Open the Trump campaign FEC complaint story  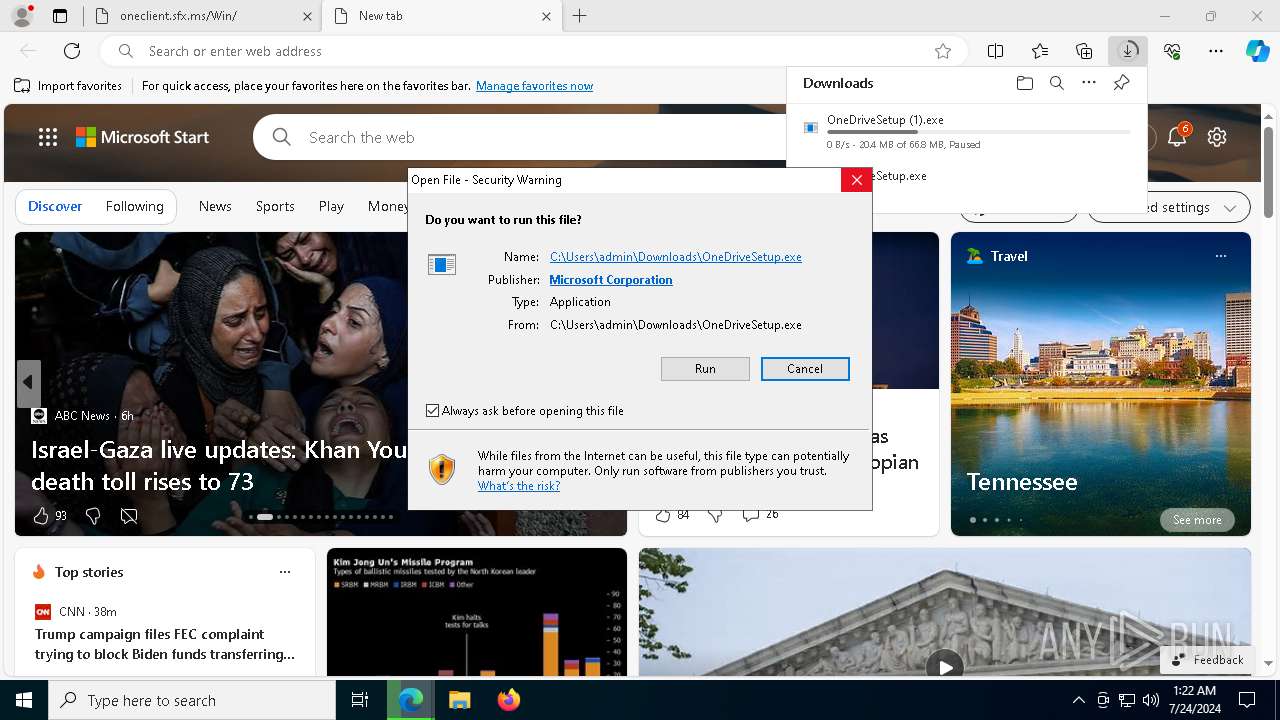coord(165,644)
